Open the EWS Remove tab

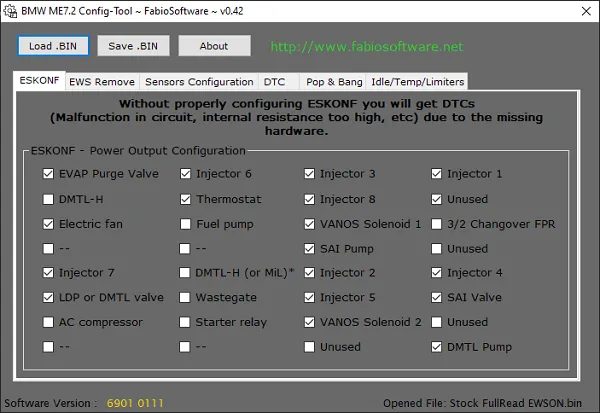coord(102,82)
